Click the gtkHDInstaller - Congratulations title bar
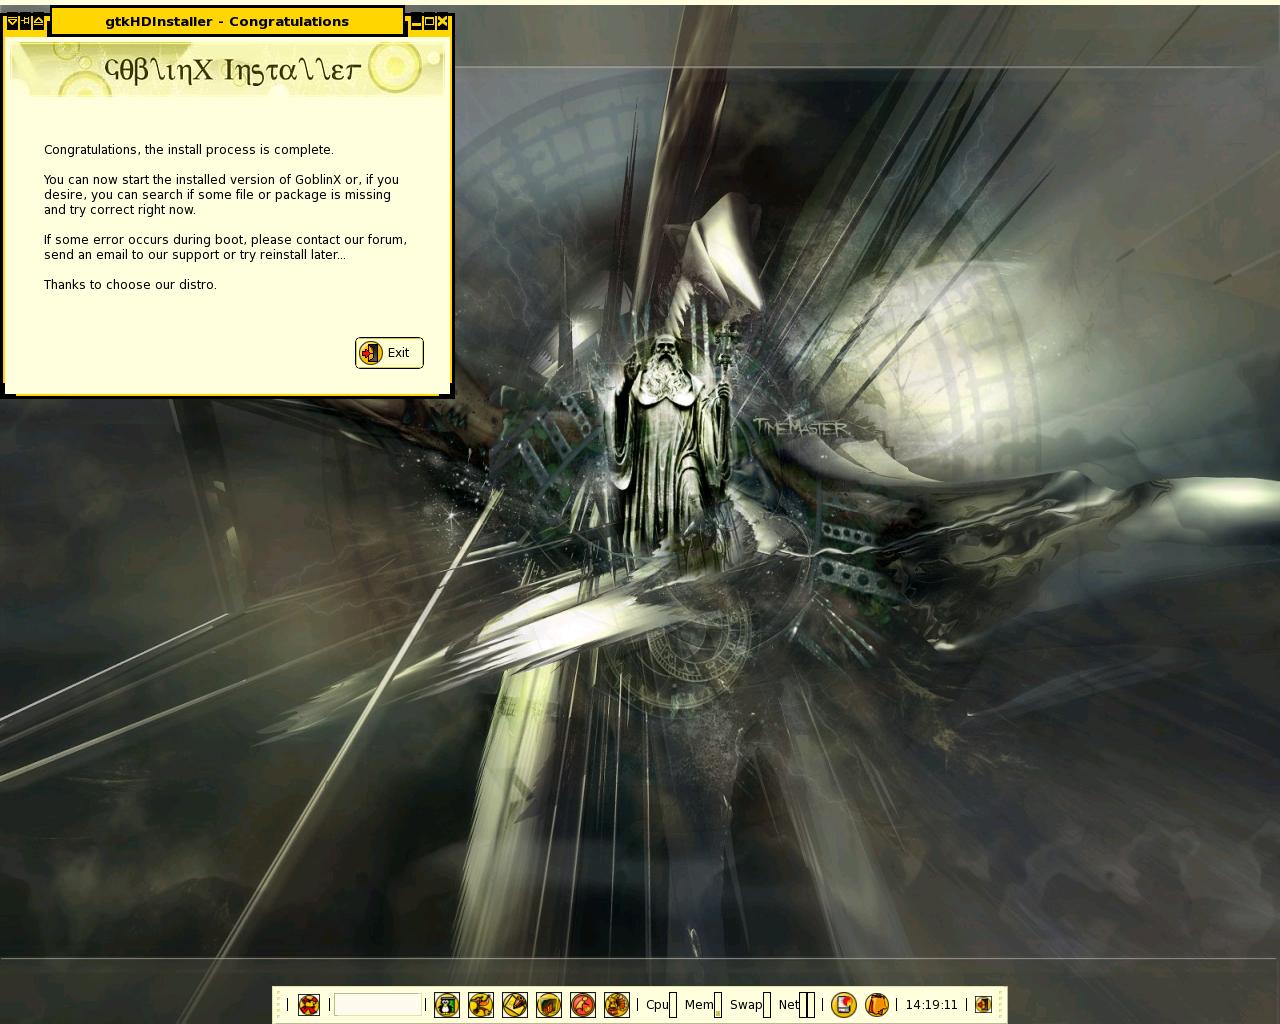1280x1024 pixels. pos(227,21)
